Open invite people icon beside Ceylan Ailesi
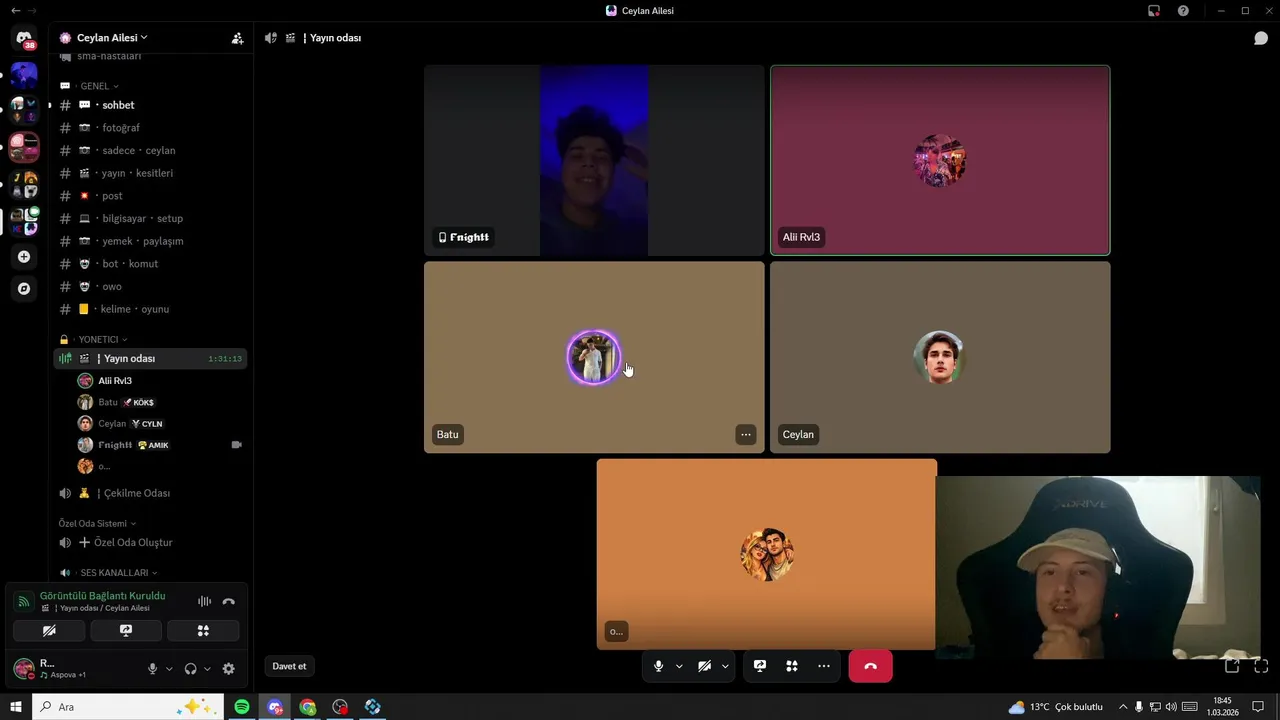1280x720 pixels. [x=237, y=38]
